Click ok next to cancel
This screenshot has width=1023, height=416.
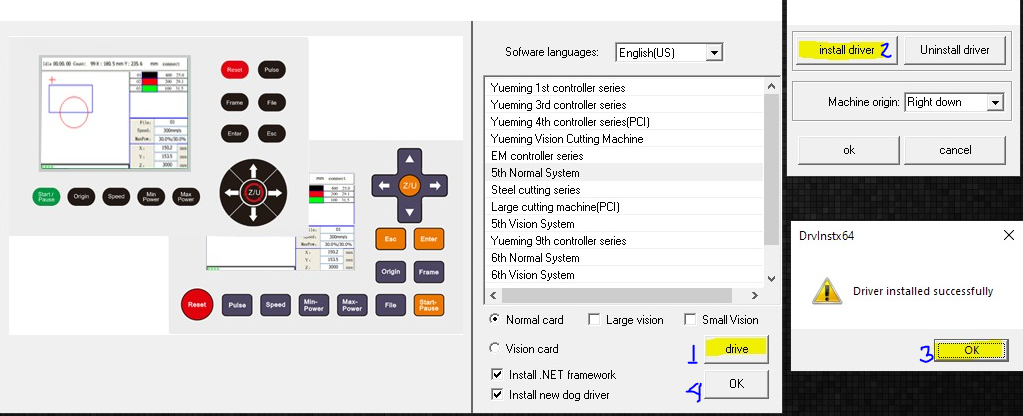849,150
